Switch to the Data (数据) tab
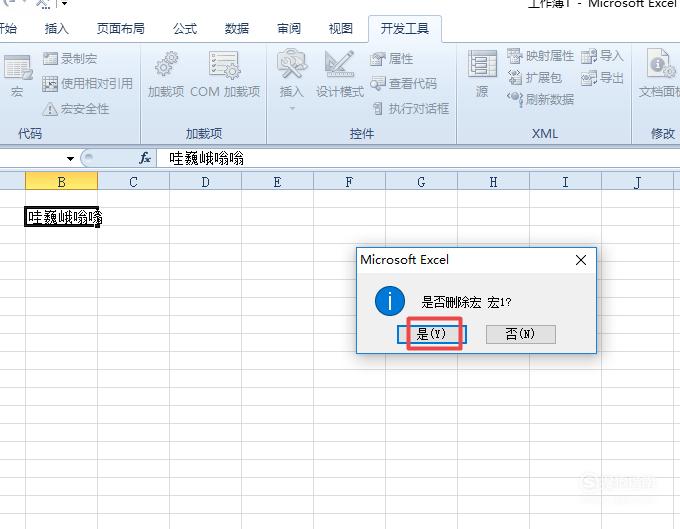 click(x=237, y=29)
